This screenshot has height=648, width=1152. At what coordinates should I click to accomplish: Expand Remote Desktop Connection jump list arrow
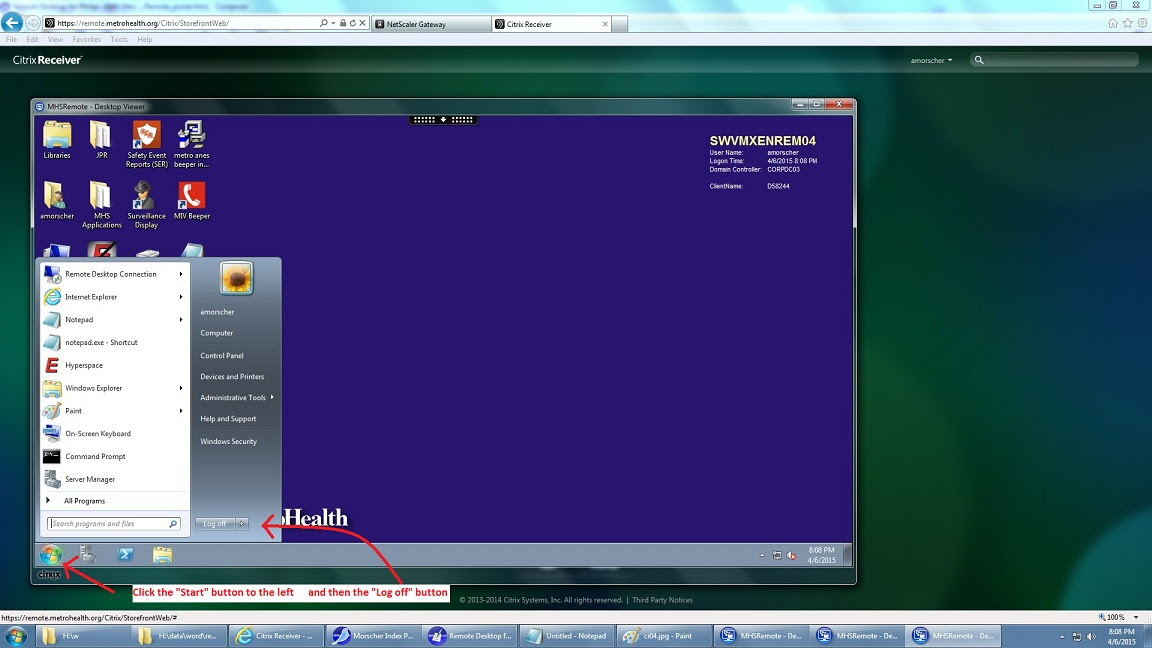click(x=181, y=274)
